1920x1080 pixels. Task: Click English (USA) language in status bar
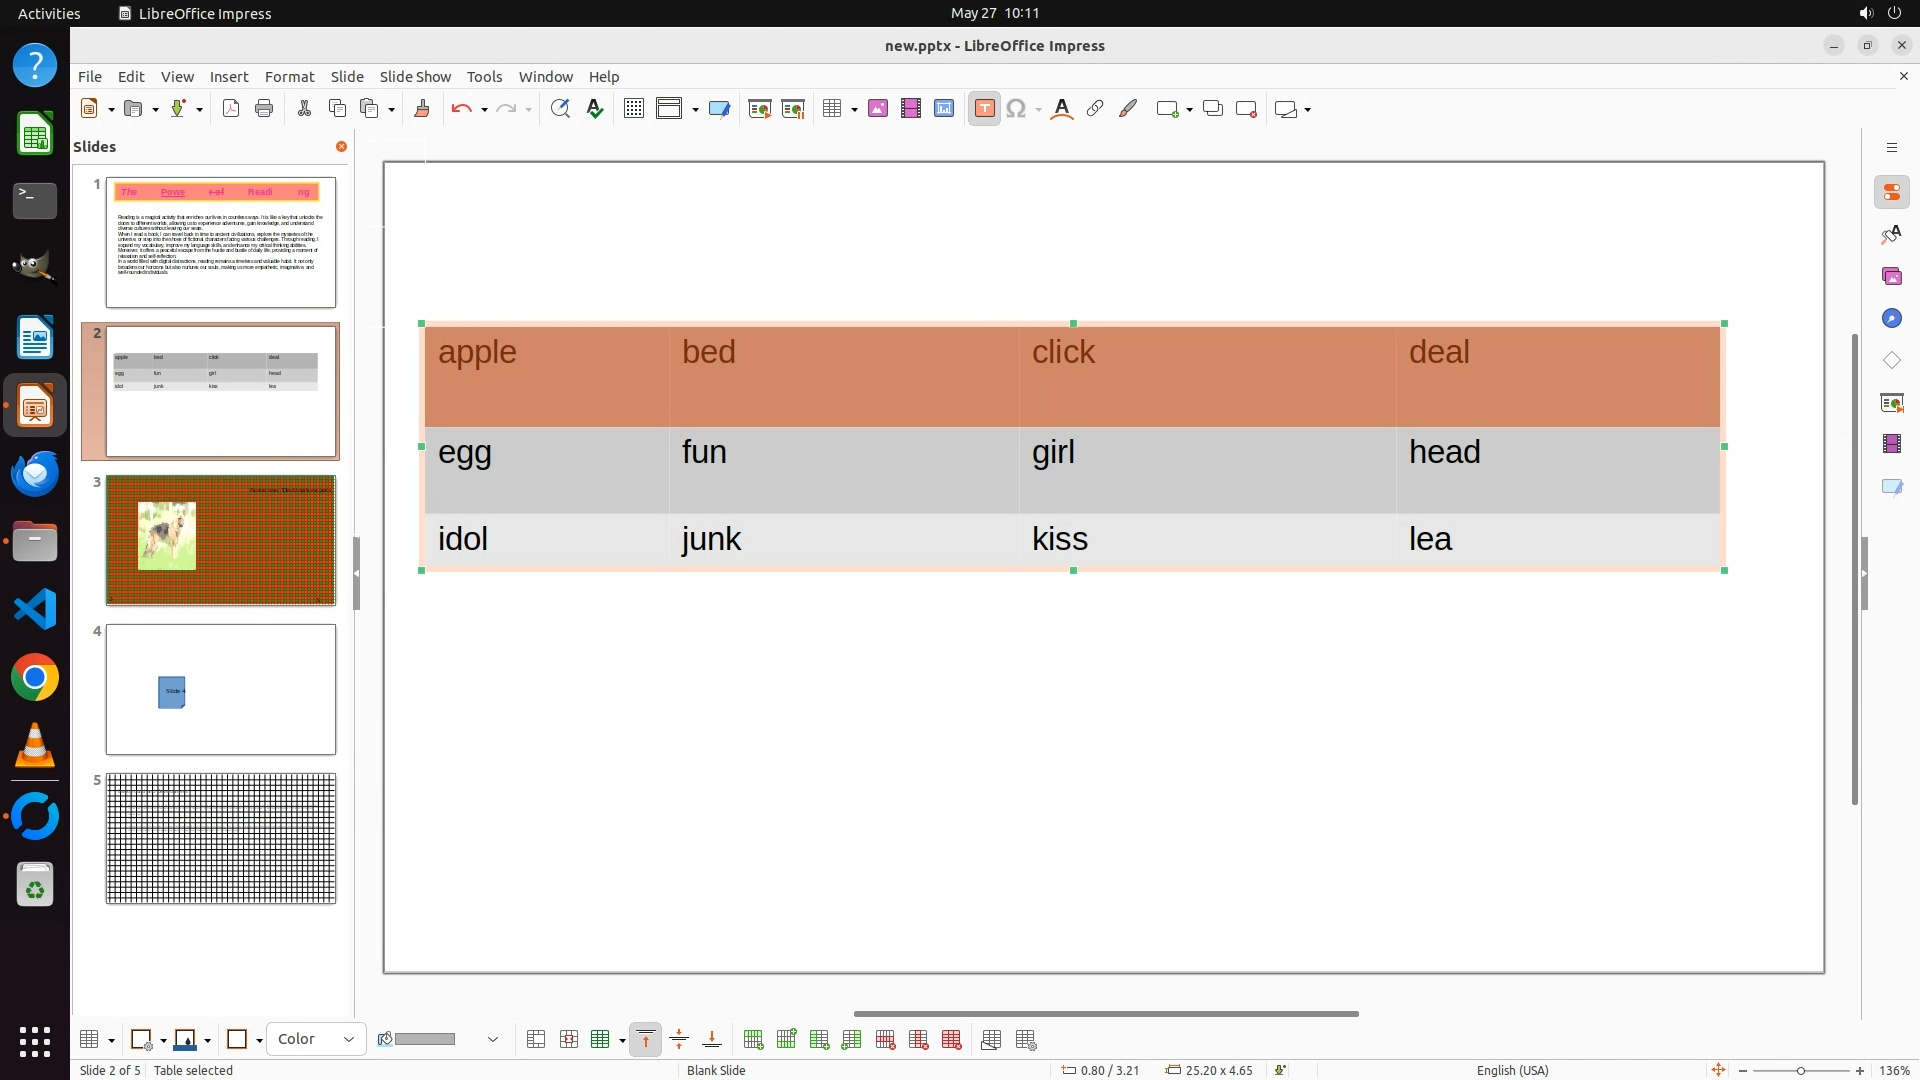tap(1512, 1070)
